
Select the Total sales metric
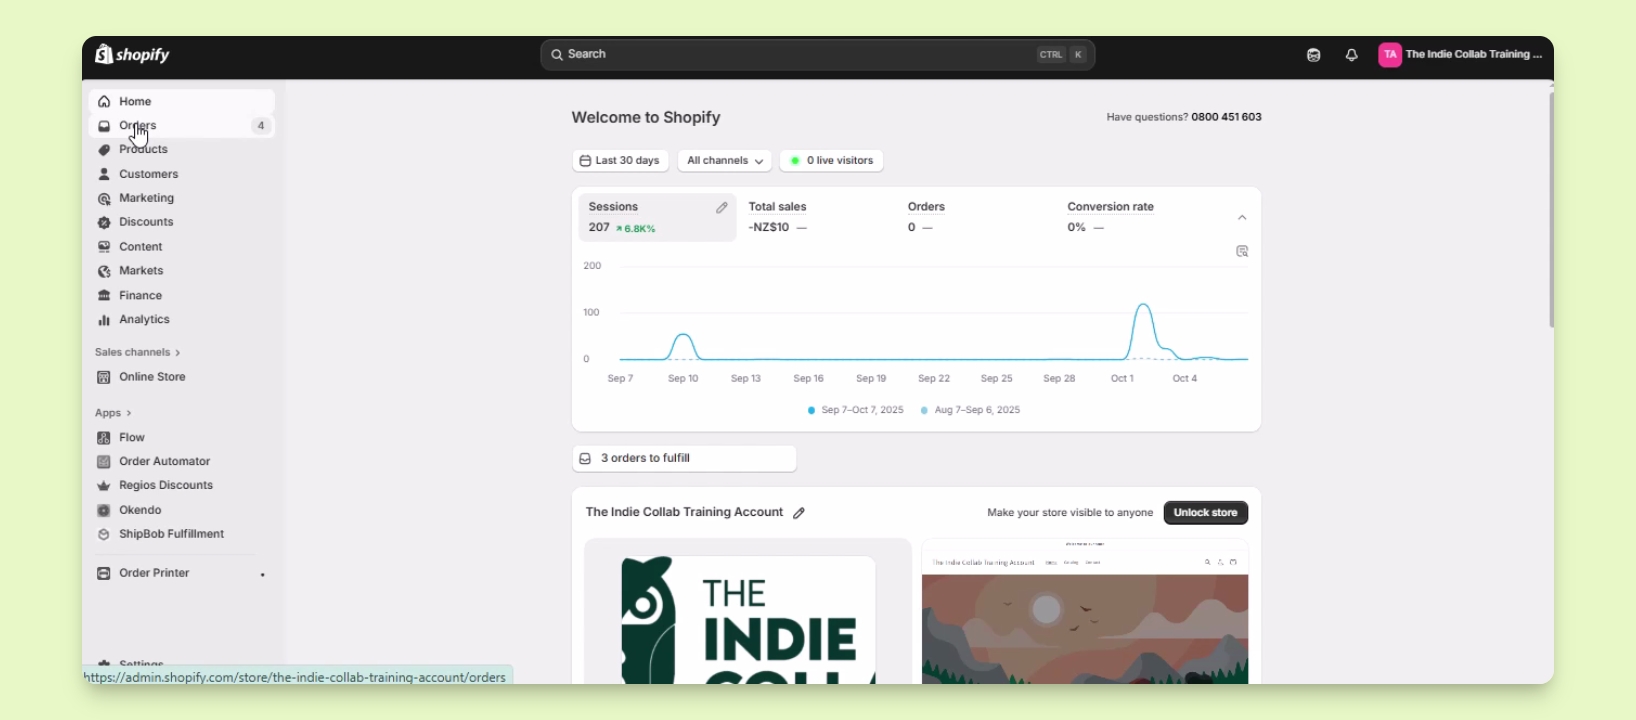pyautogui.click(x=818, y=217)
